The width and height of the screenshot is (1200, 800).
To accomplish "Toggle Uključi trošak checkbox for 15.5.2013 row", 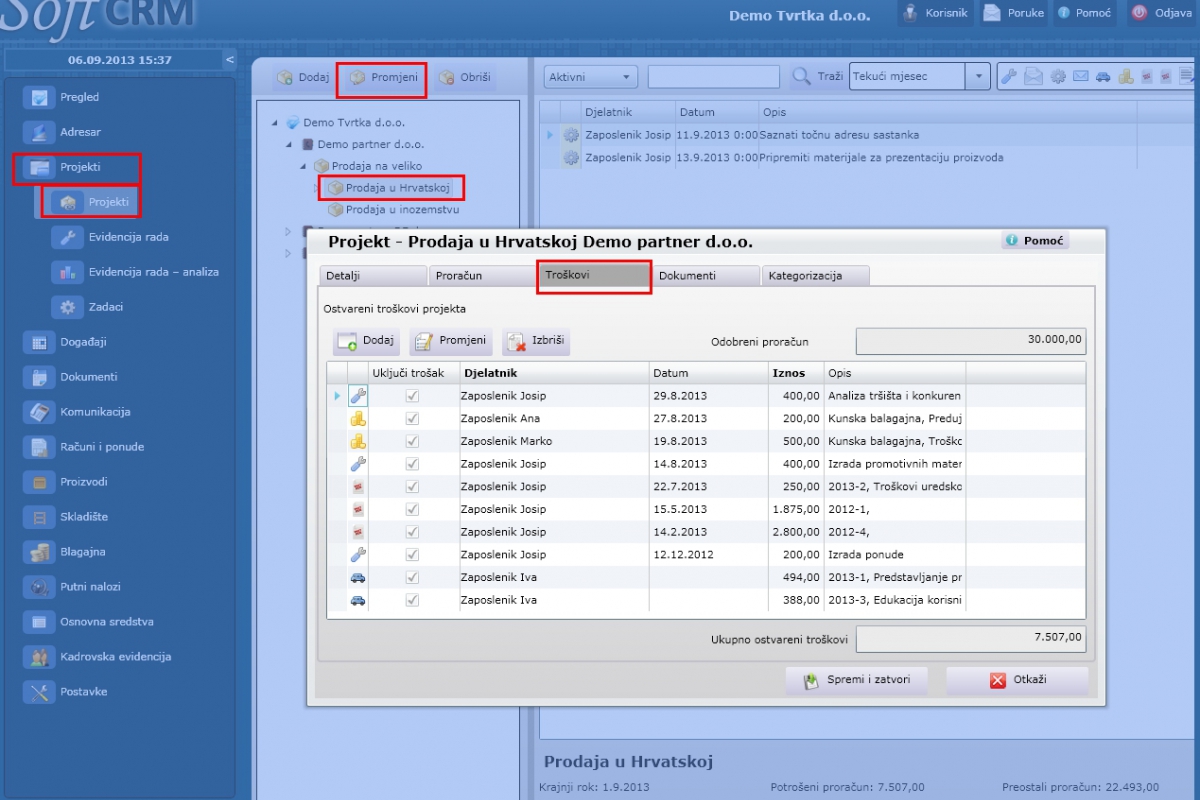I will (x=412, y=510).
